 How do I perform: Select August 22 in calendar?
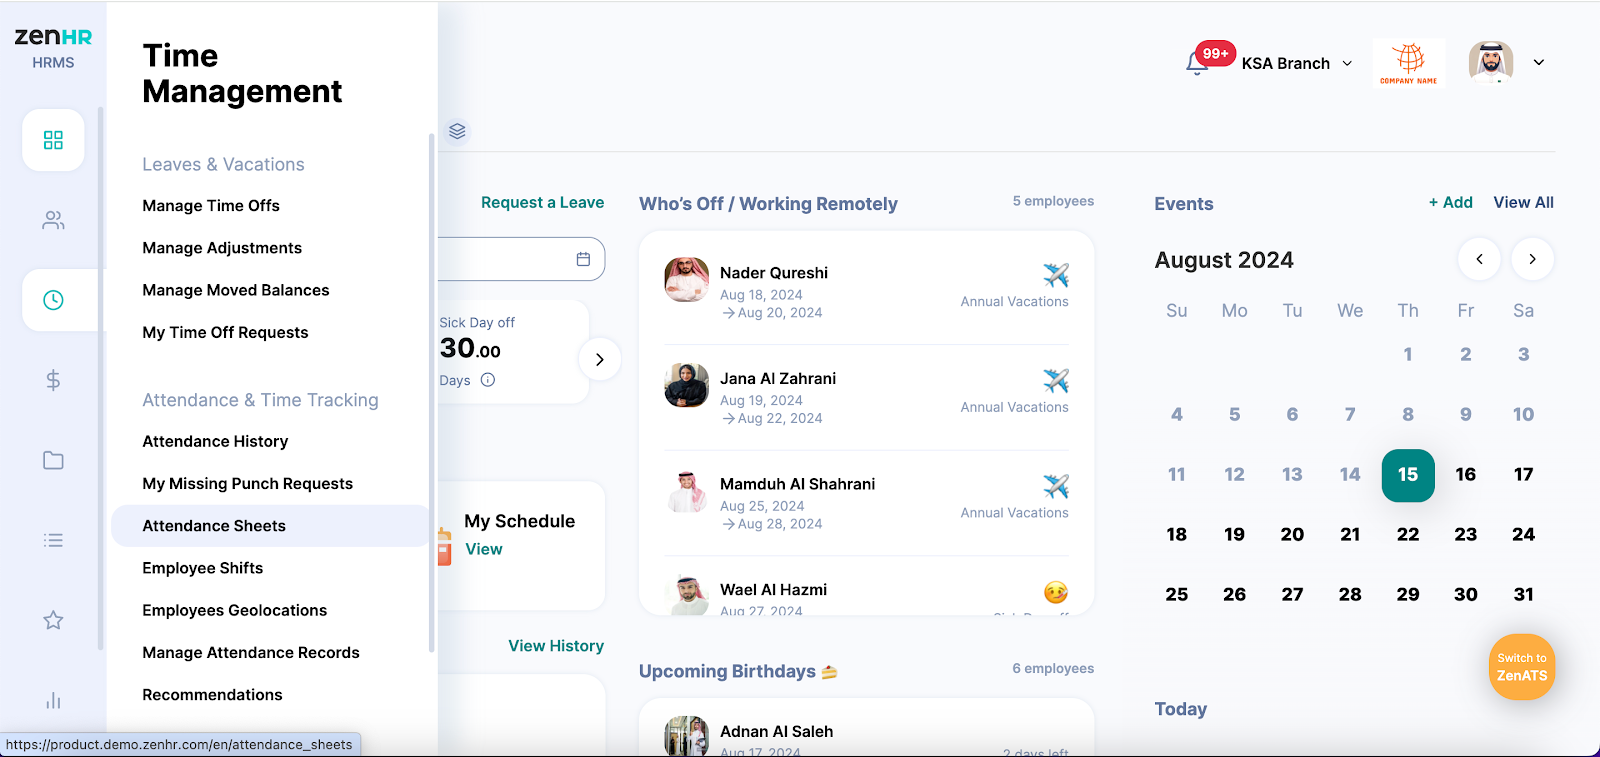pos(1408,535)
